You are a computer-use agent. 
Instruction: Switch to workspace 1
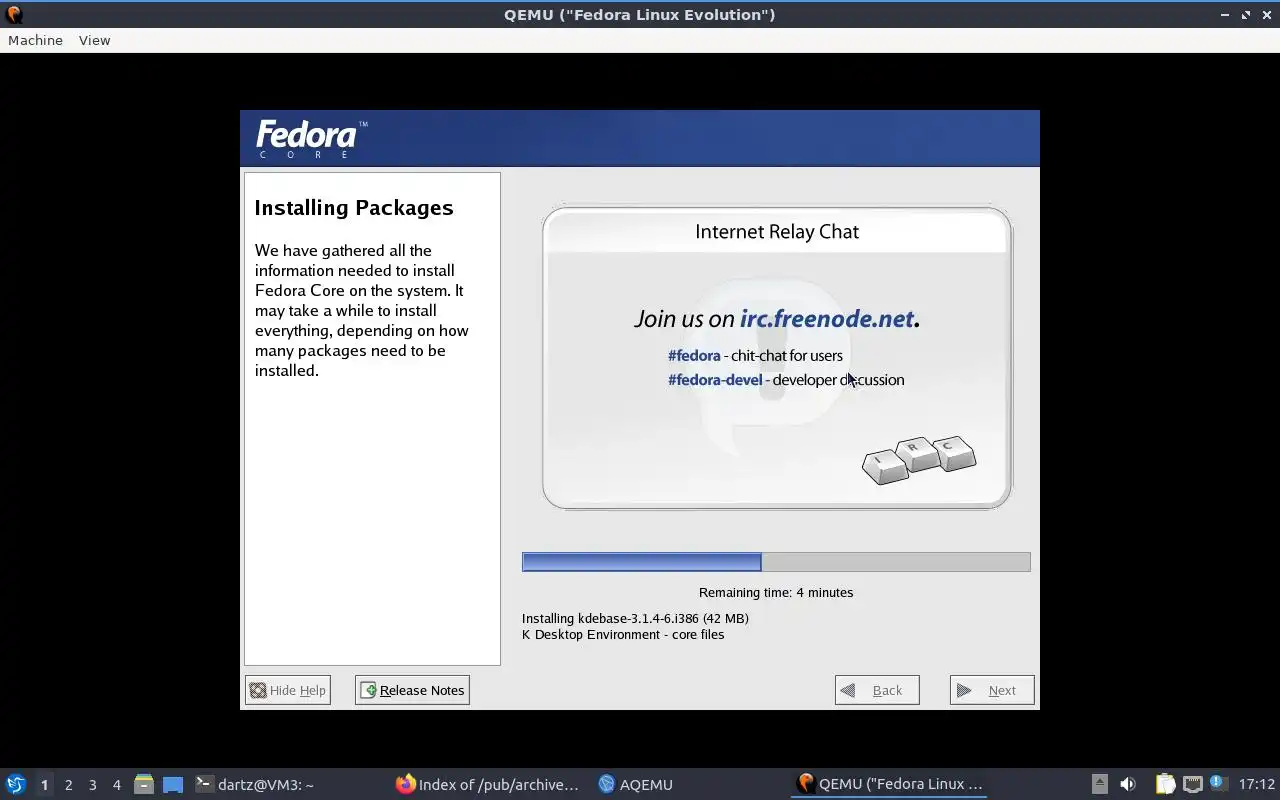[44, 785]
